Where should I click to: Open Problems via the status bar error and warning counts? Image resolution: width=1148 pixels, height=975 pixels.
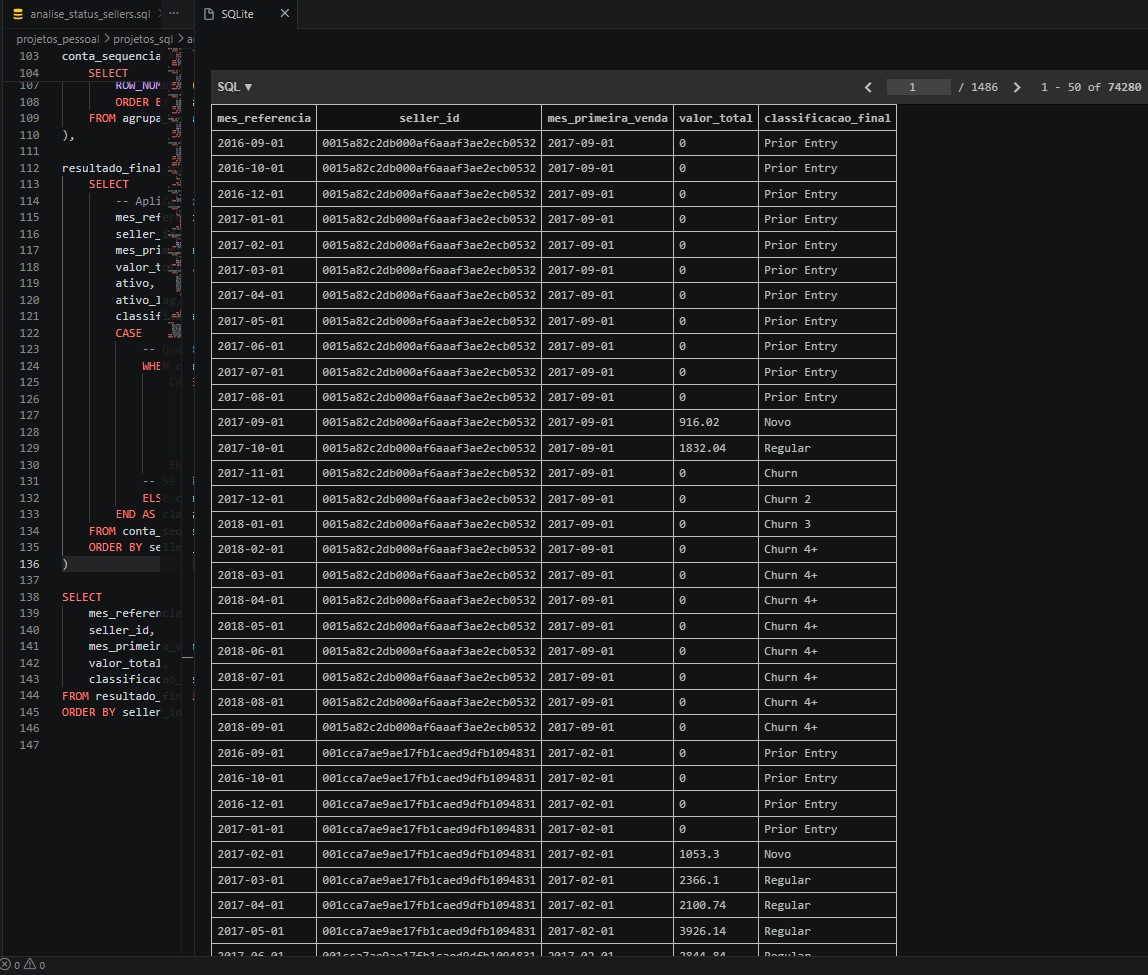click(23, 965)
